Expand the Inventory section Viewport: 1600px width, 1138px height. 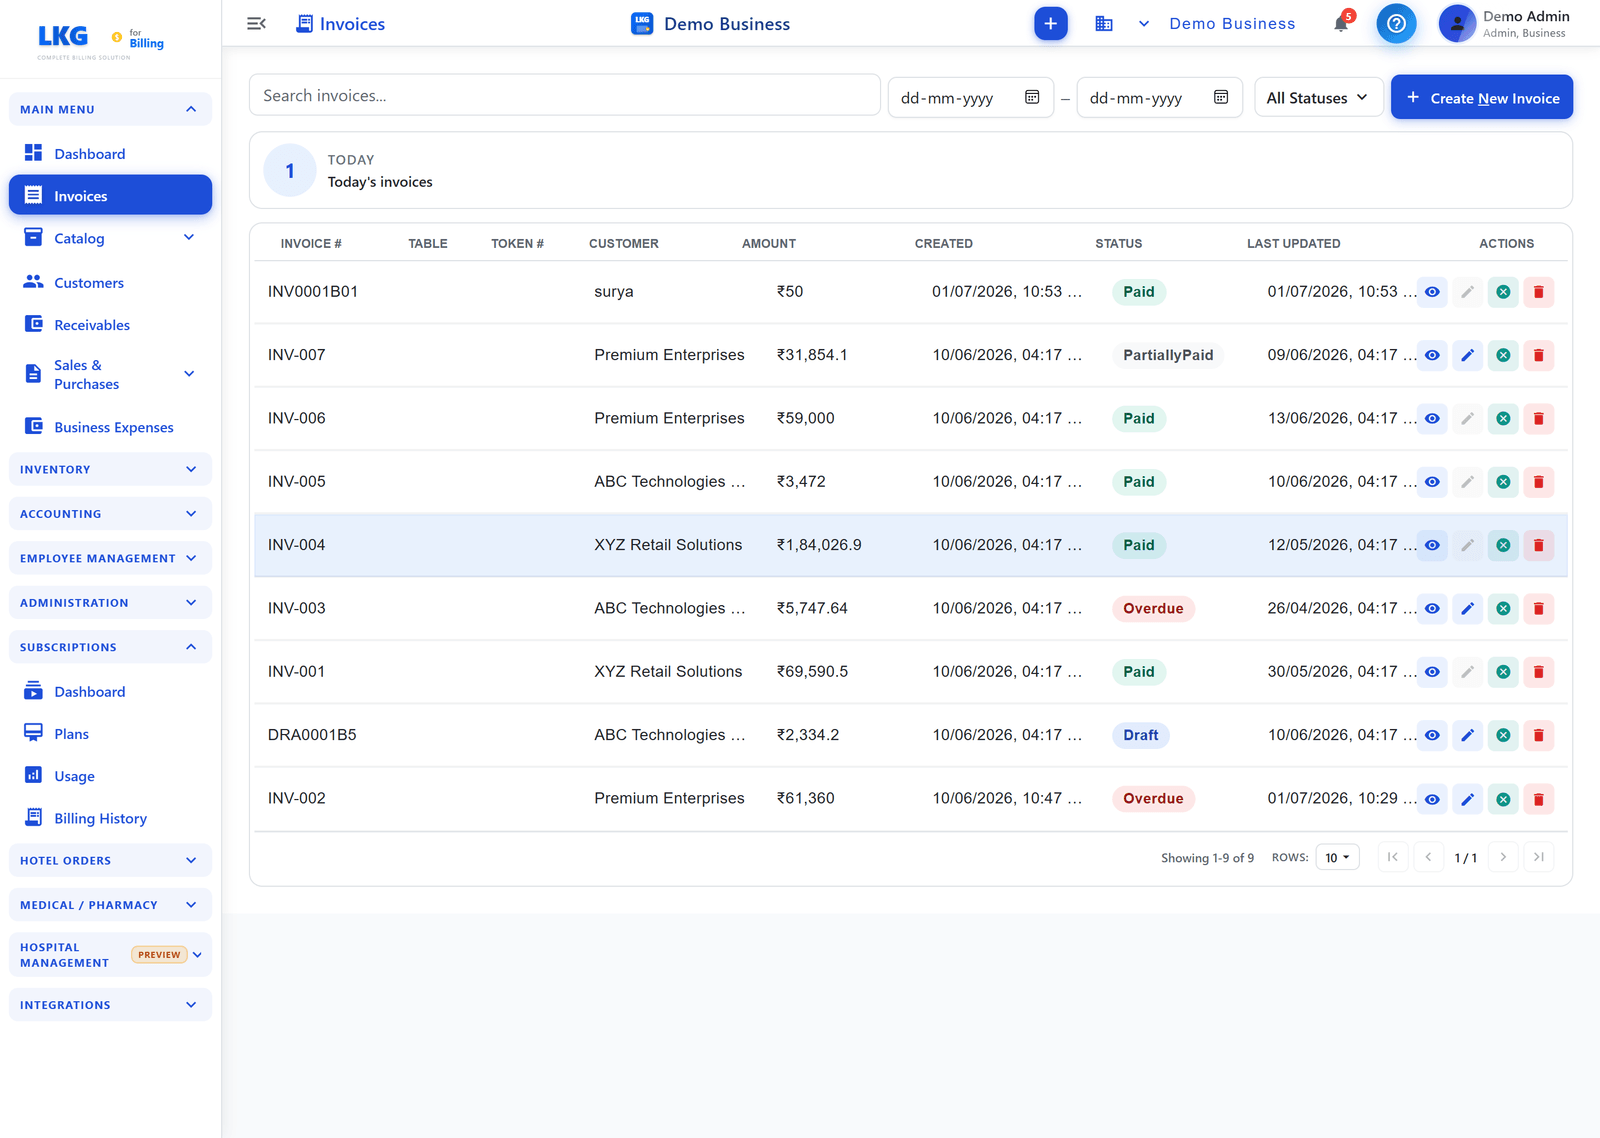pos(110,469)
